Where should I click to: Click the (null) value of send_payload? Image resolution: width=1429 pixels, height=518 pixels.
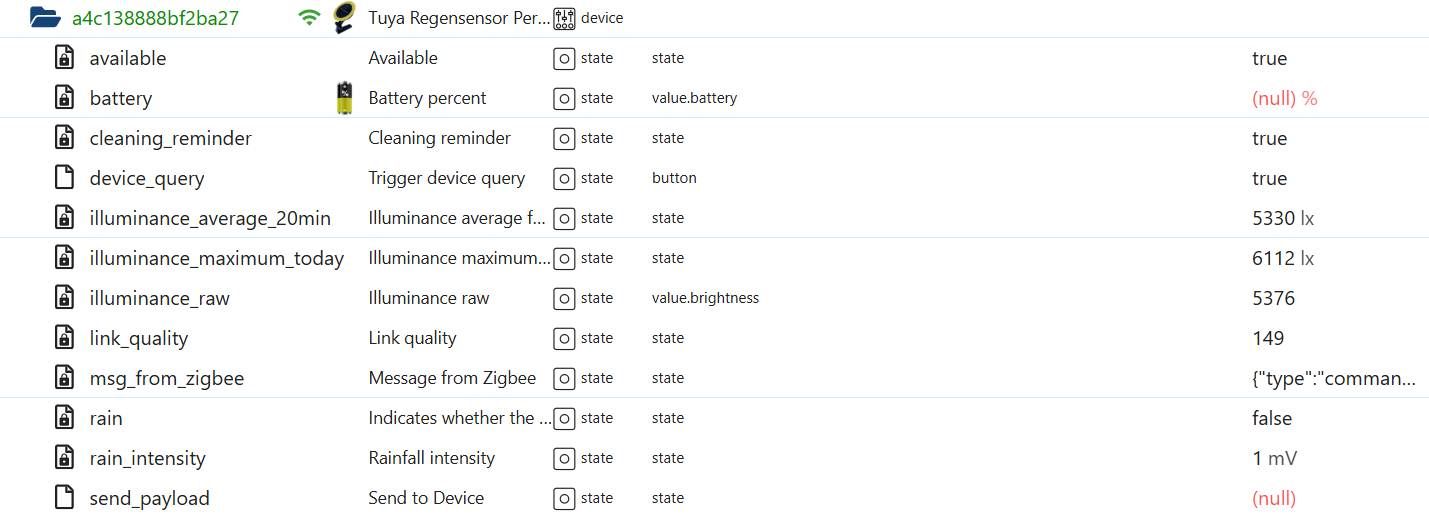click(x=1273, y=498)
